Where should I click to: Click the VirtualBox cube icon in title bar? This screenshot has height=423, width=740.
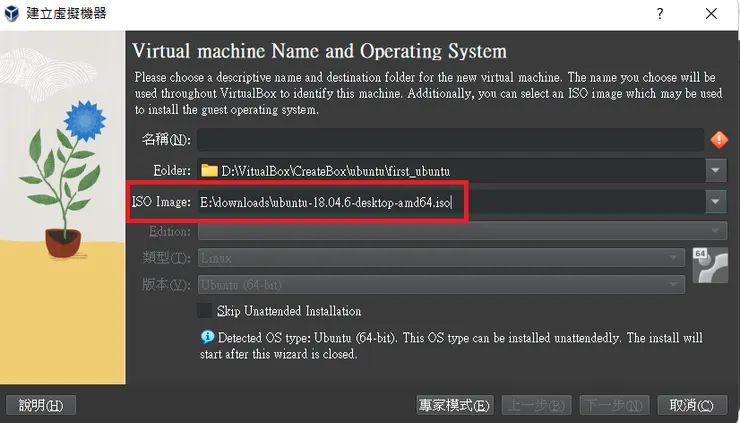click(x=11, y=13)
